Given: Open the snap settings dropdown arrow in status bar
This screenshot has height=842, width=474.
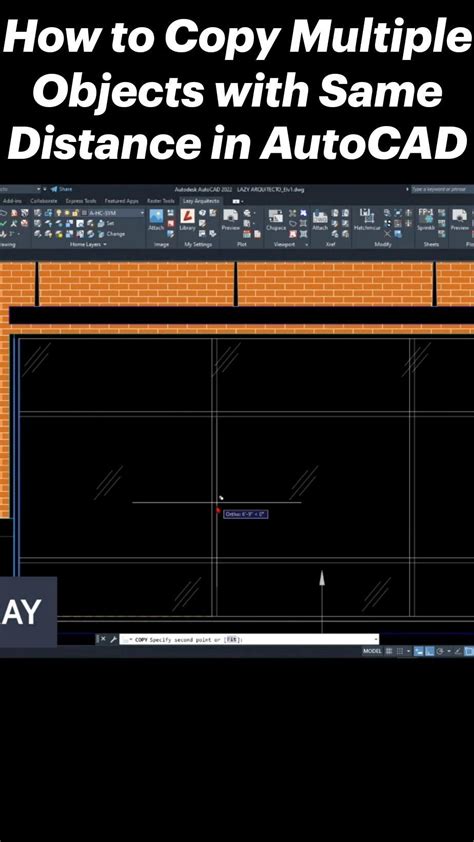Looking at the screenshot, I should point(409,651).
